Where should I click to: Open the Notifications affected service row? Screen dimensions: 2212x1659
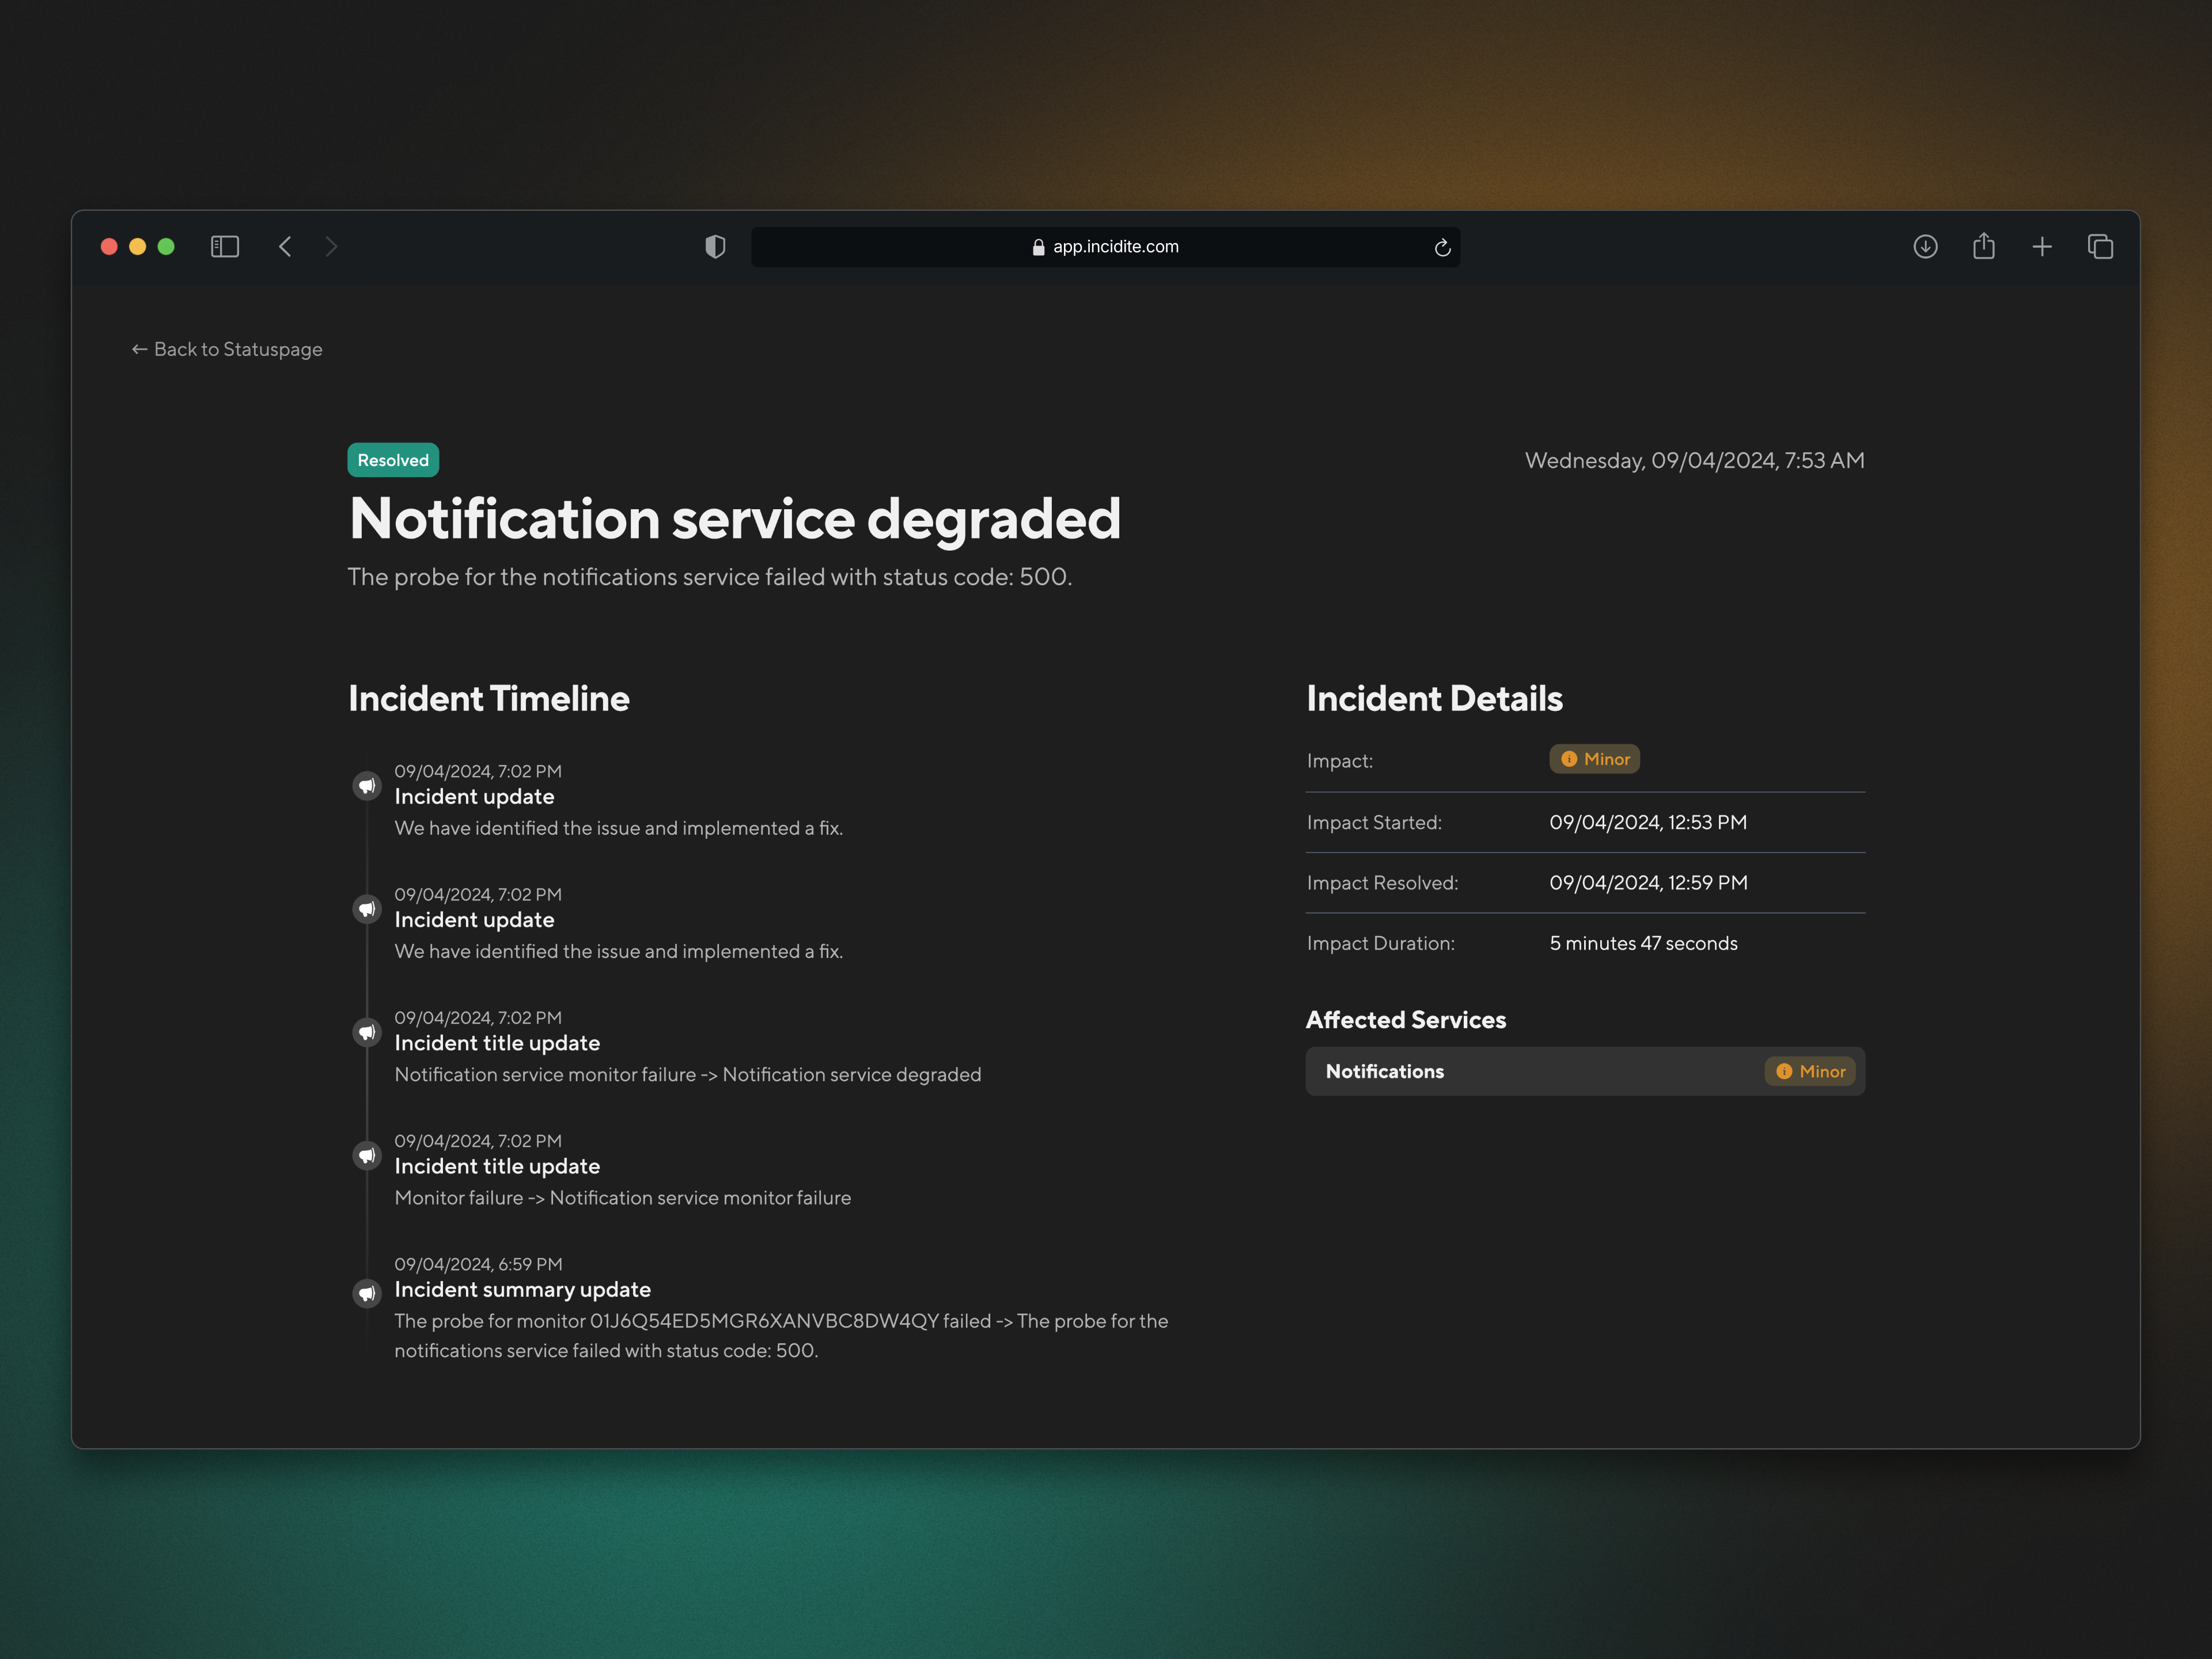1585,1071
